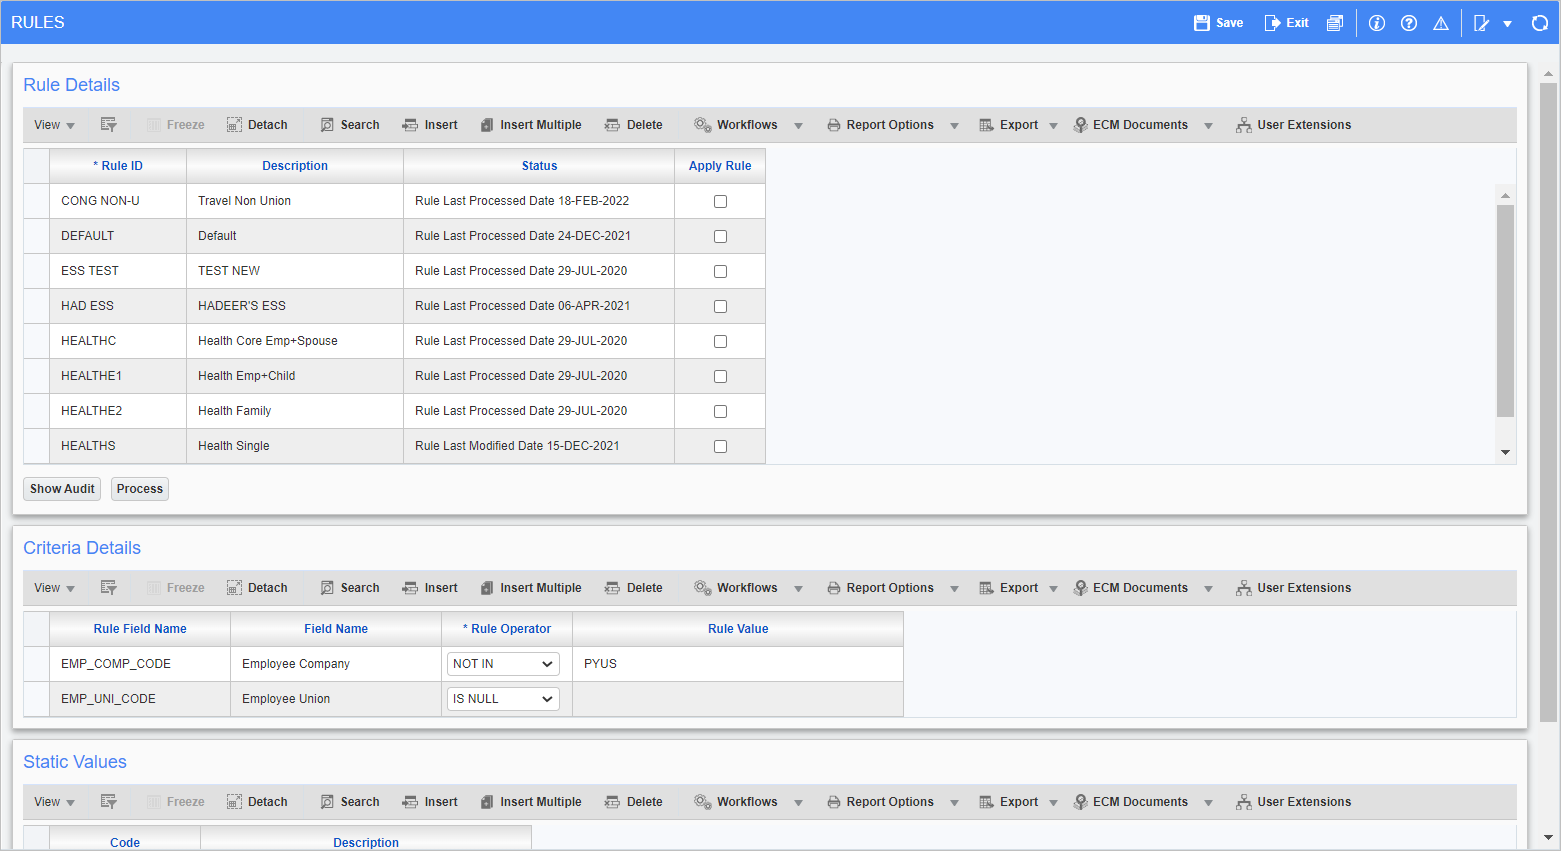Open the IS NULL rule operator dropdown
1561x851 pixels.
click(x=503, y=699)
